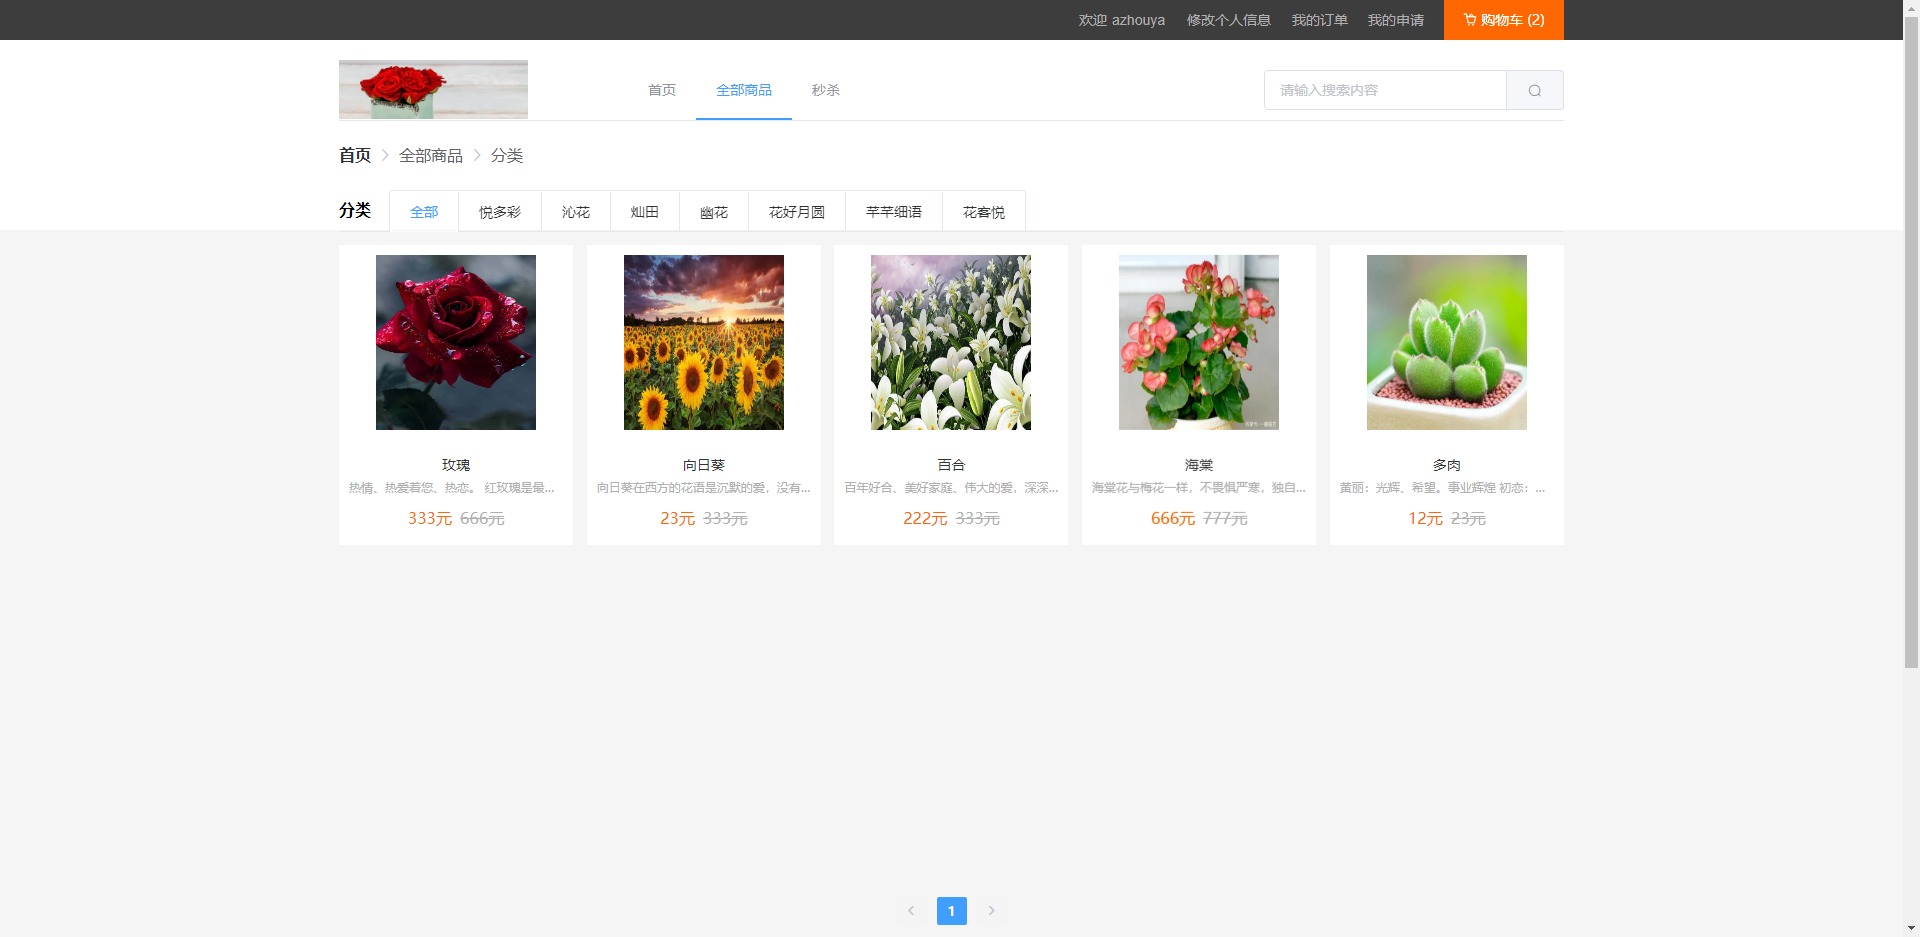Open 我的订单 in the top bar
This screenshot has width=1920, height=937.
[x=1319, y=20]
